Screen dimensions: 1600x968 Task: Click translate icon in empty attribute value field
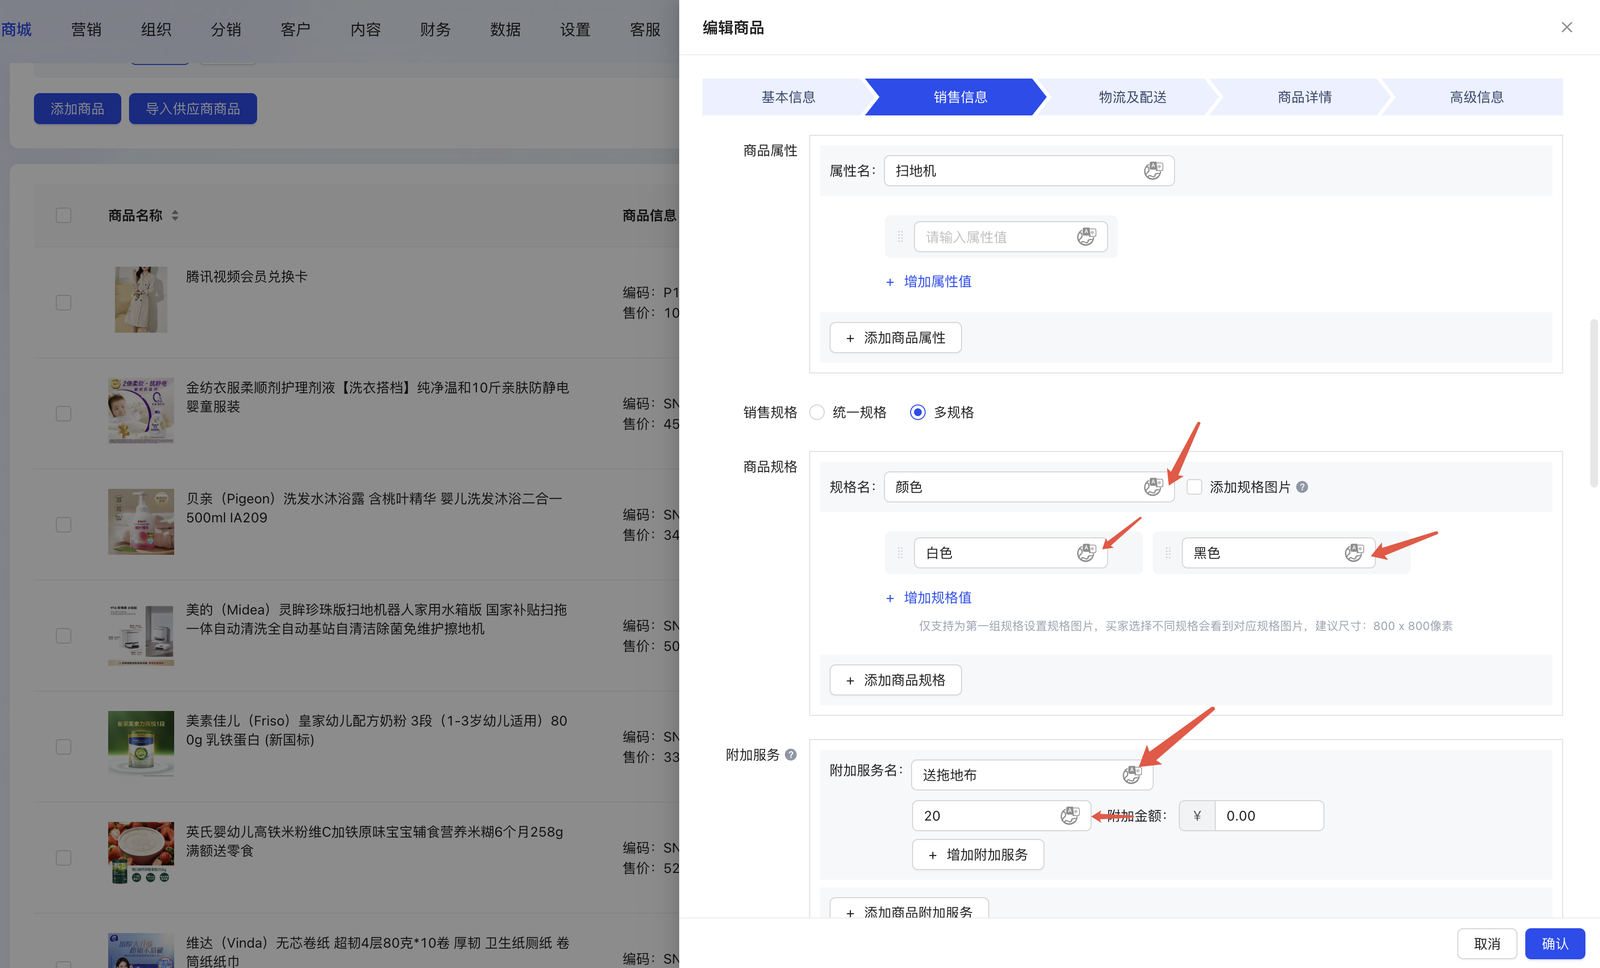click(x=1086, y=237)
